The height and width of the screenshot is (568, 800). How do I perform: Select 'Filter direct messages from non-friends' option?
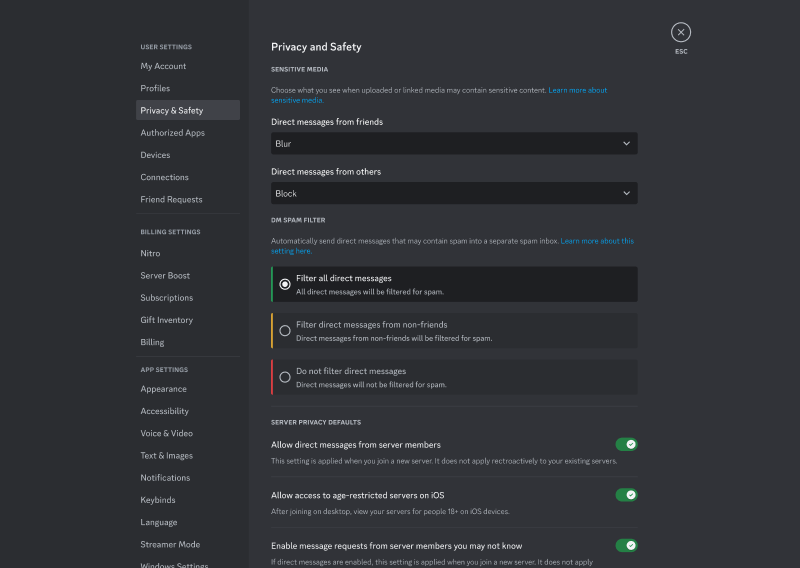454,331
